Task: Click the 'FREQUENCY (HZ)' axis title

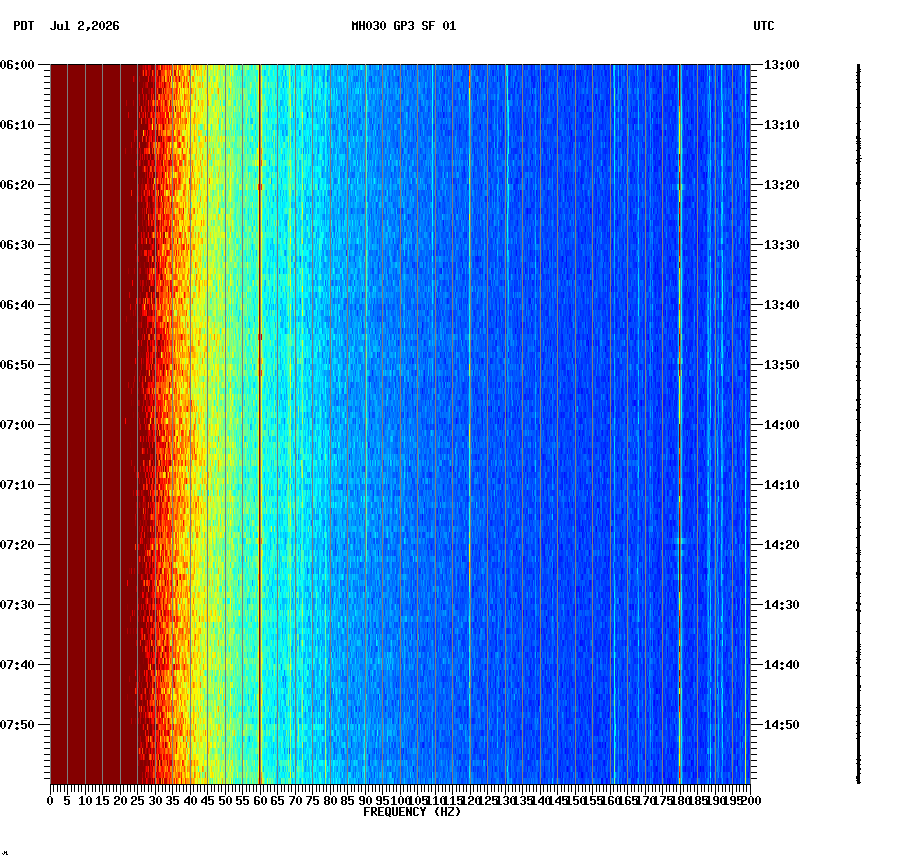Action: [x=412, y=812]
